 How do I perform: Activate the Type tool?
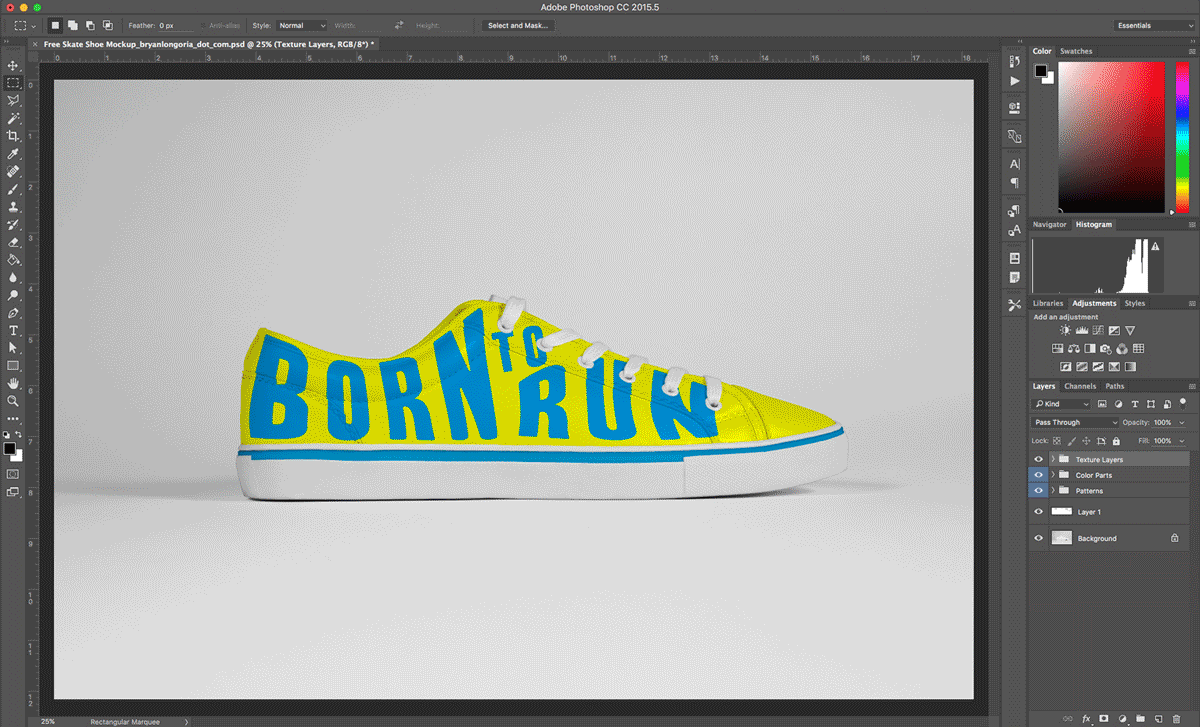point(14,330)
